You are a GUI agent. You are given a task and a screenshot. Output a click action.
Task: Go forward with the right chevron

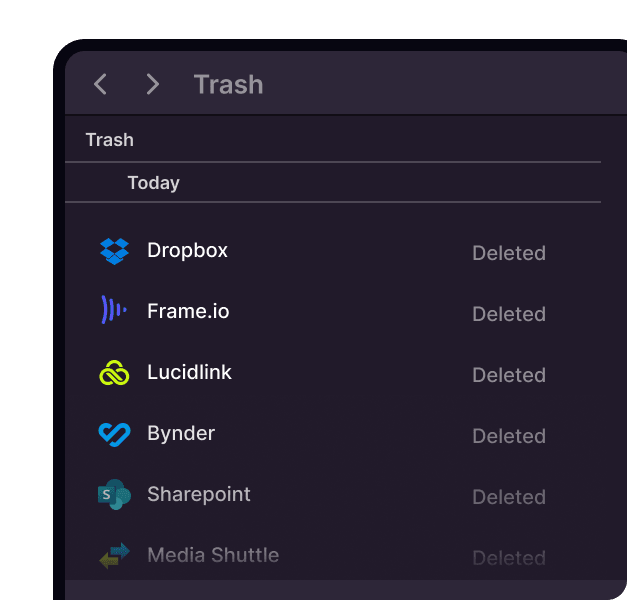point(153,84)
